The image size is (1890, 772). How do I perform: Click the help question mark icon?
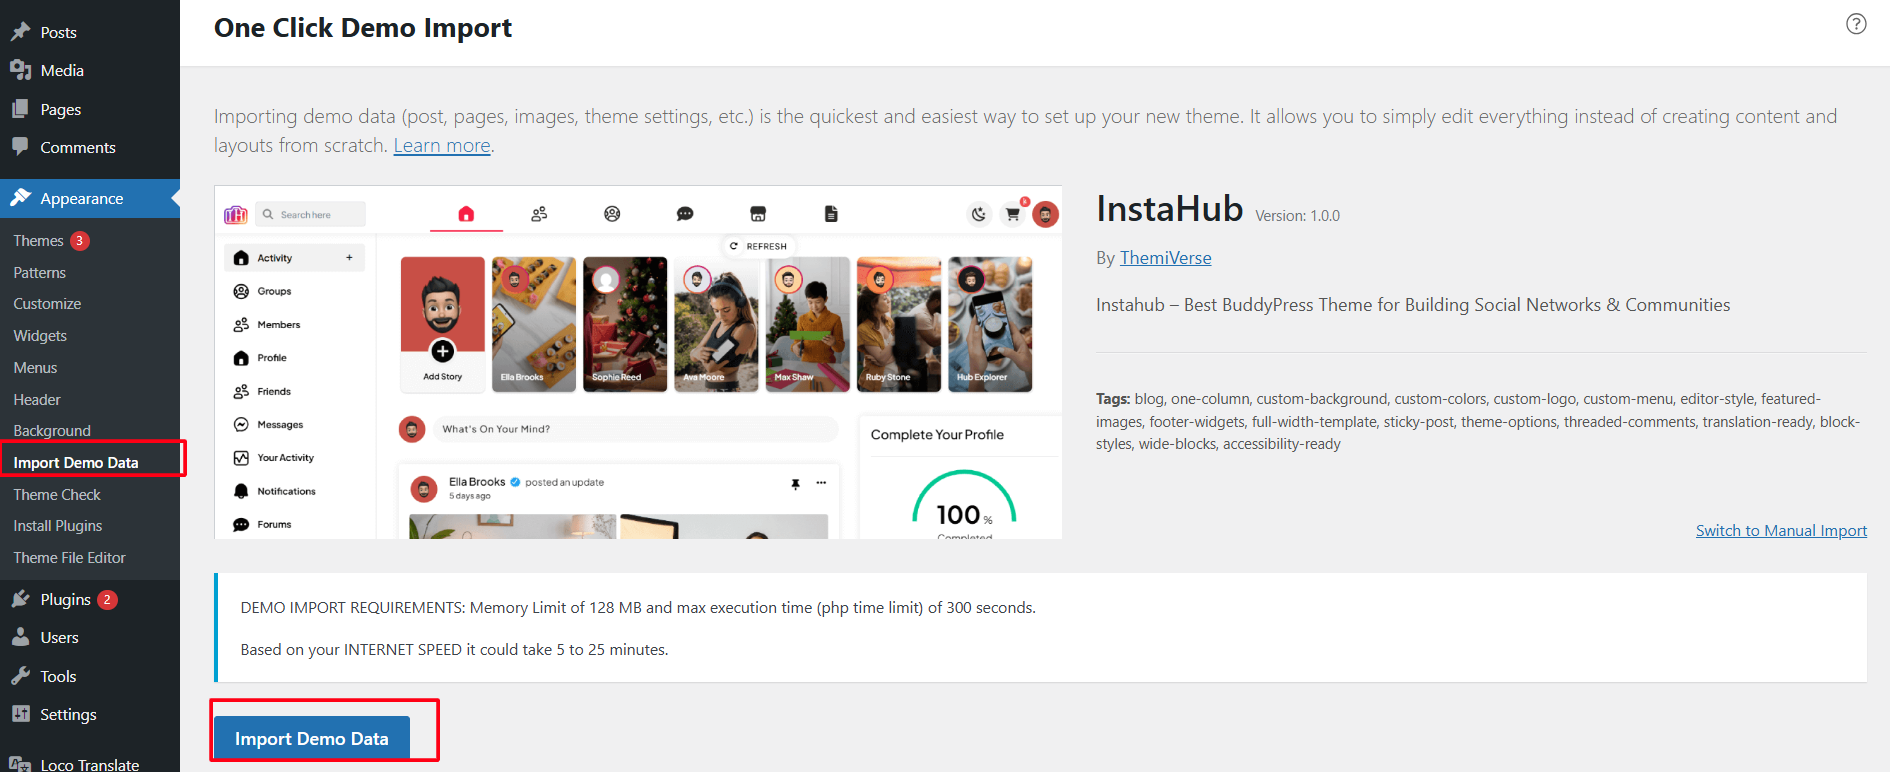point(1855,24)
